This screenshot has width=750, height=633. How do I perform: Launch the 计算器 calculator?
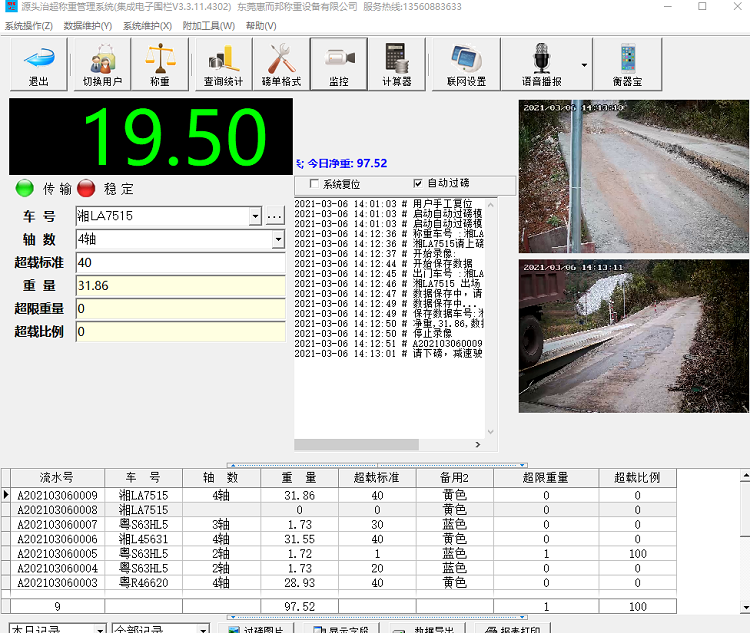[x=397, y=64]
